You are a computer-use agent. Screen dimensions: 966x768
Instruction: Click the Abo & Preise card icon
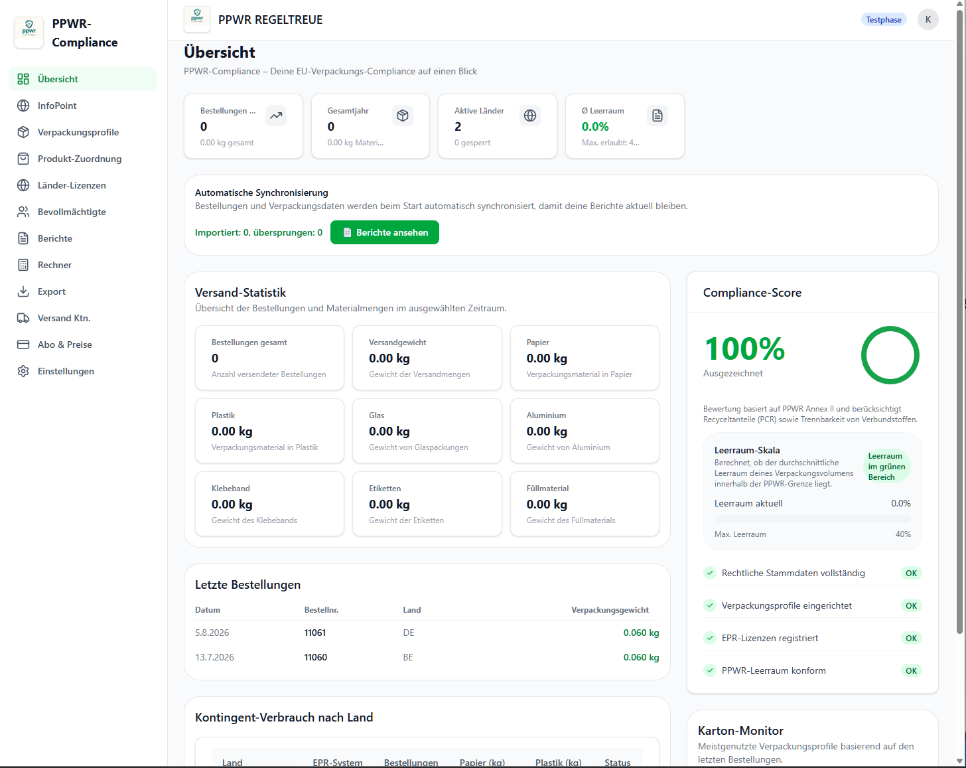click(x=23, y=344)
